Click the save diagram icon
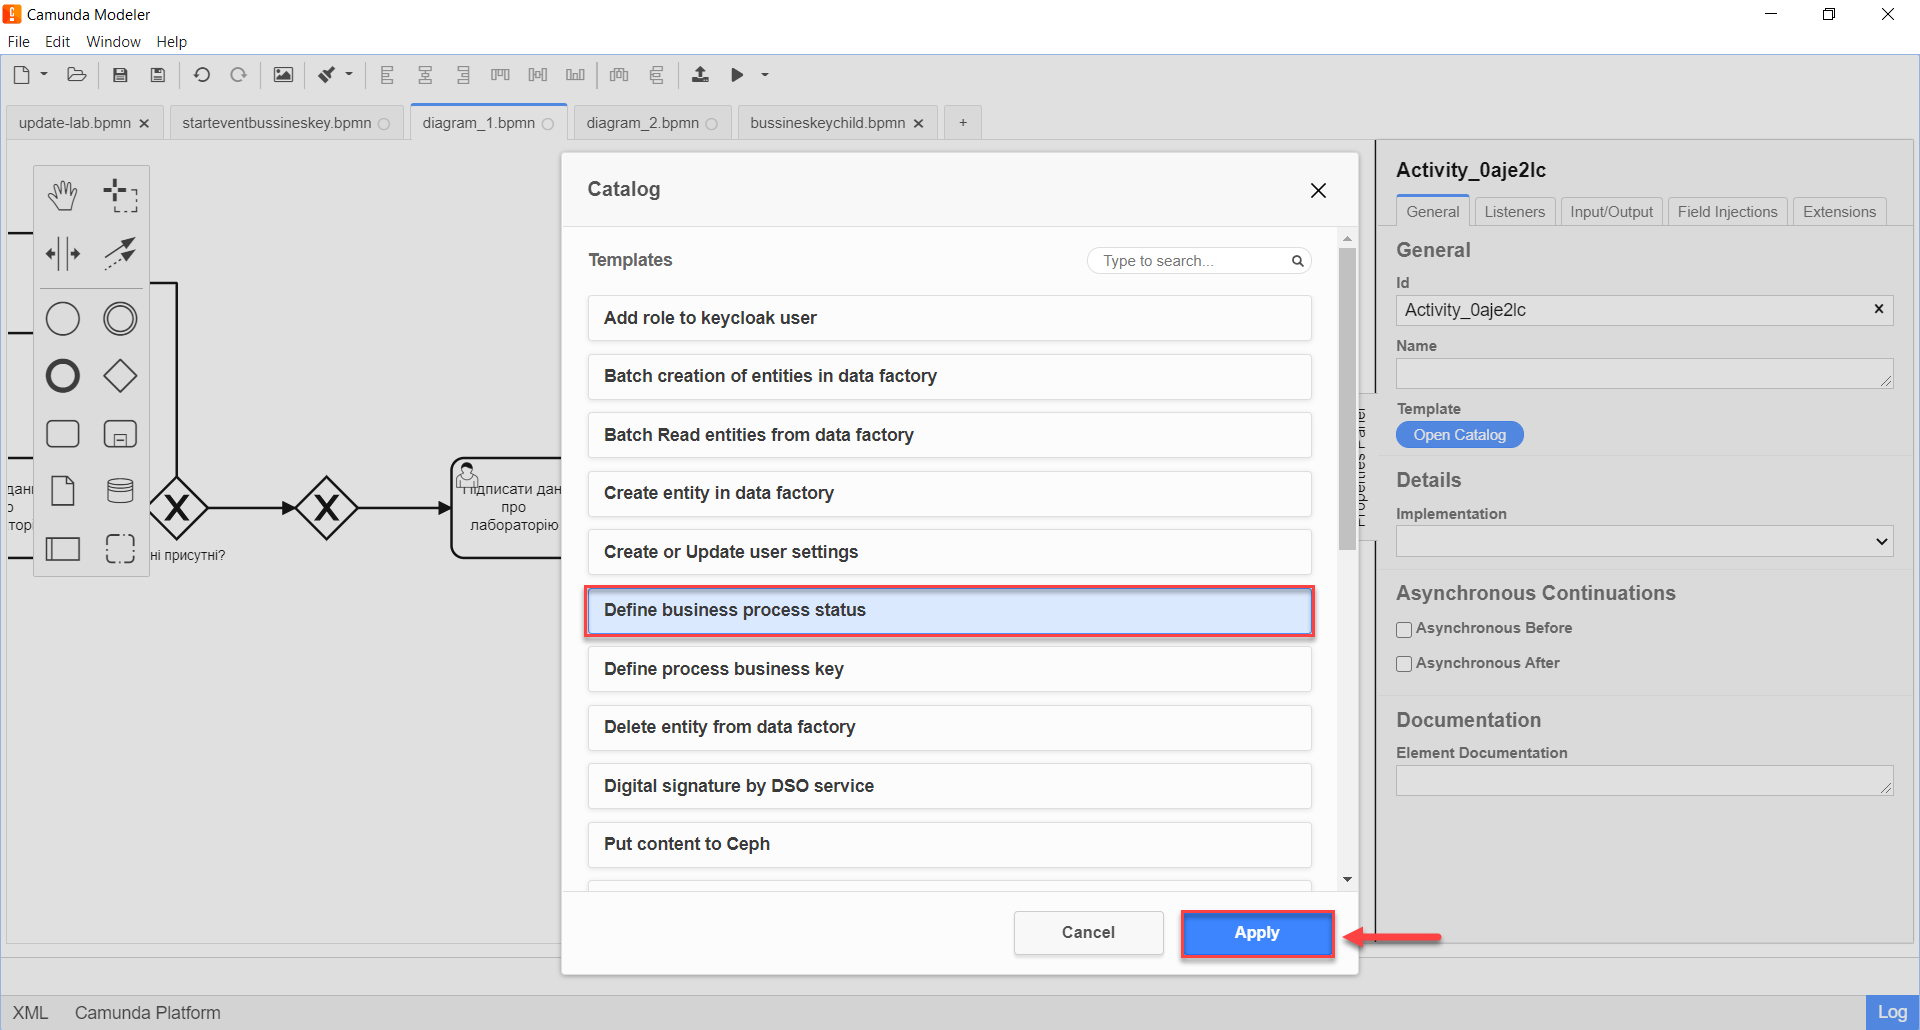The image size is (1920, 1030). click(x=120, y=75)
